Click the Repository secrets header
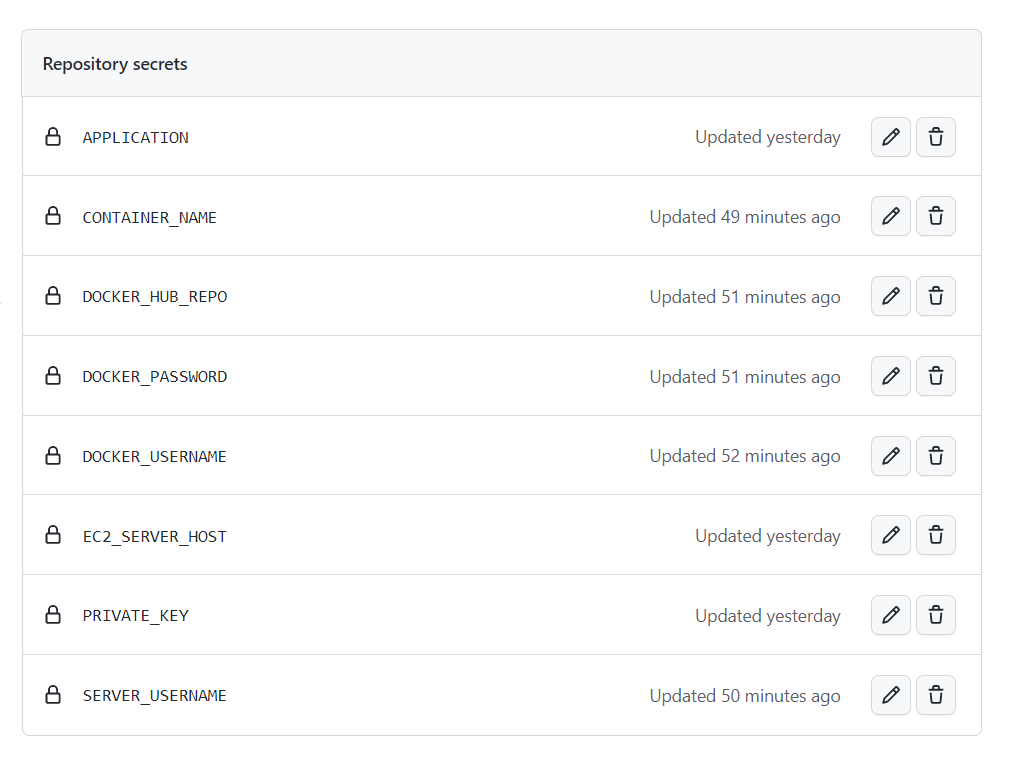Viewport: 1013px width, 767px height. point(114,63)
